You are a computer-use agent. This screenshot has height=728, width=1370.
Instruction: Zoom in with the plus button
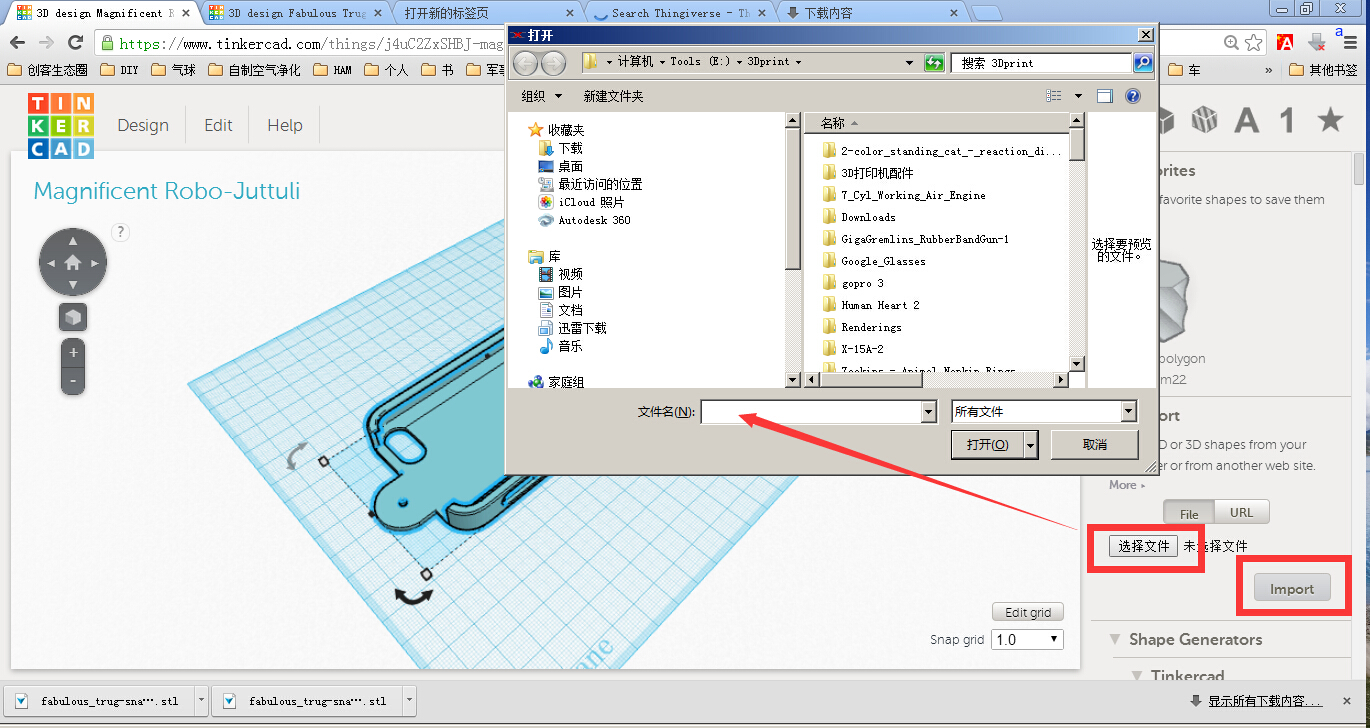click(73, 353)
